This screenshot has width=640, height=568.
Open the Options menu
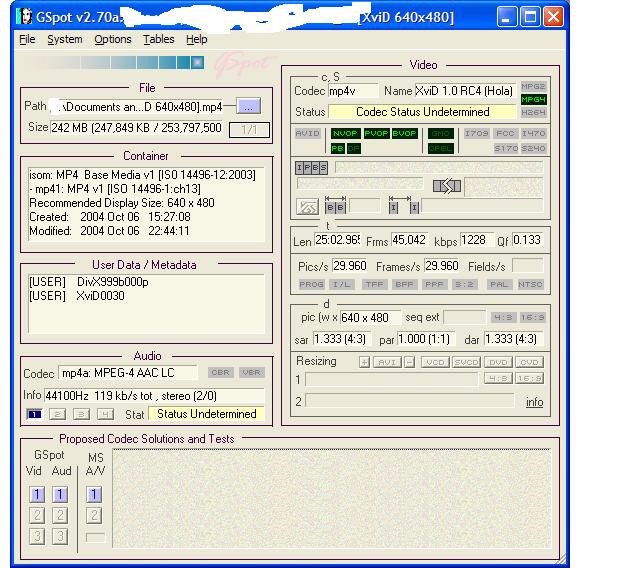(x=113, y=40)
